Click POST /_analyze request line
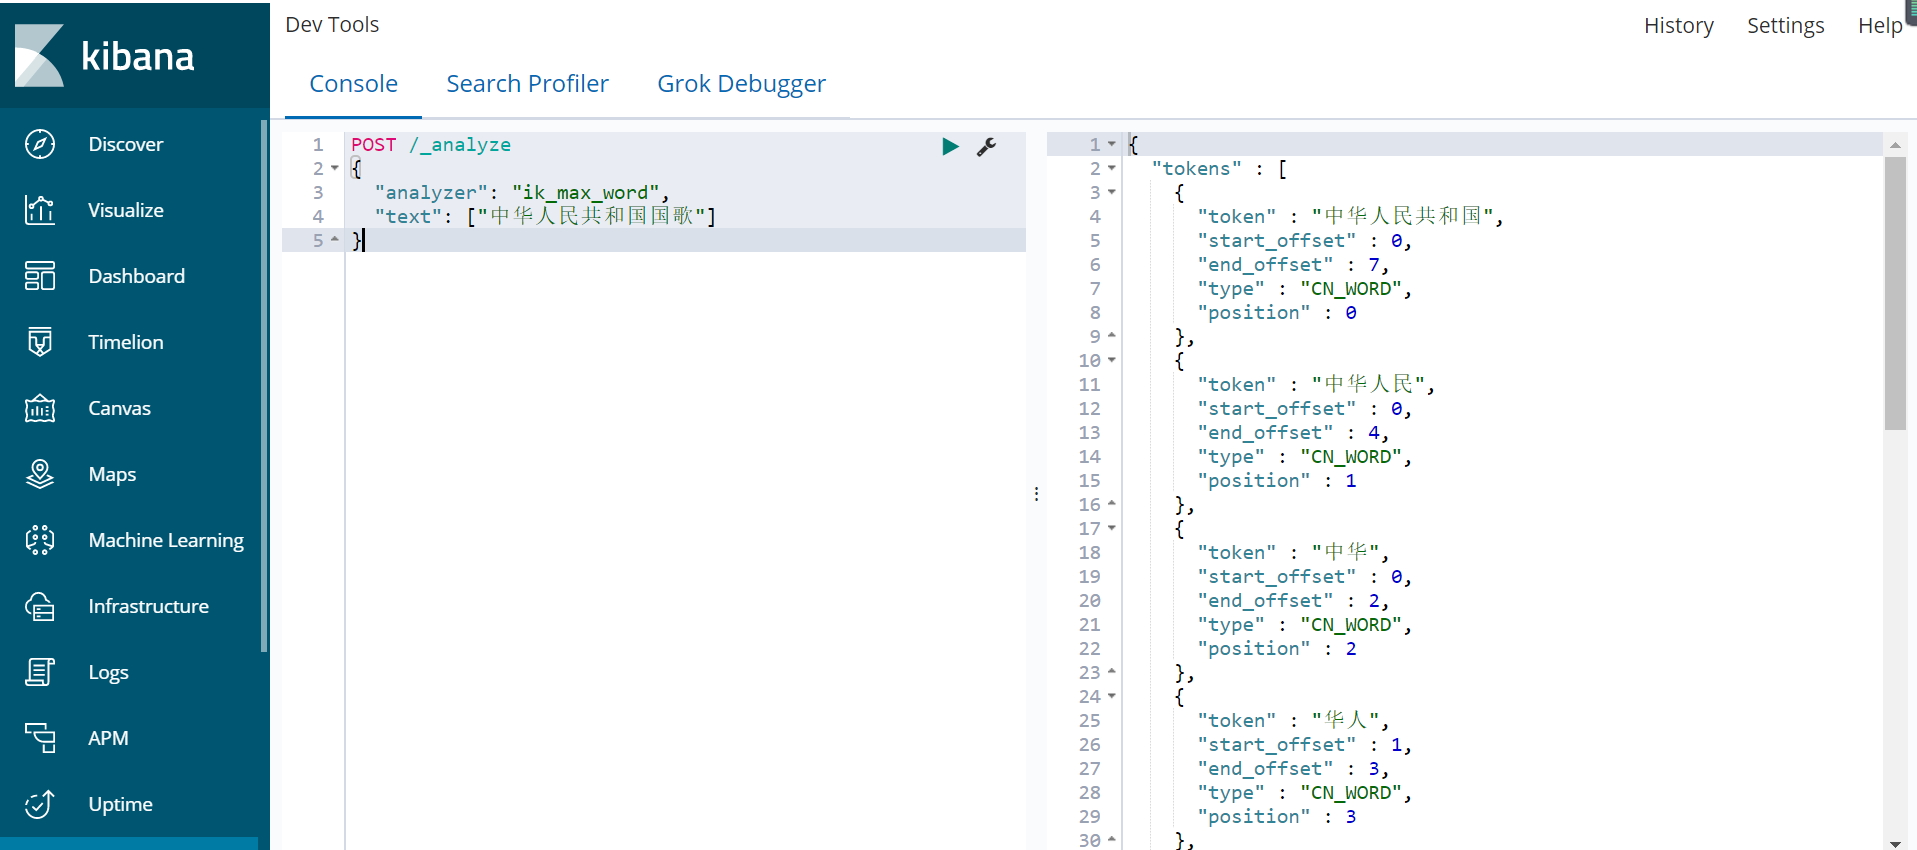 [x=431, y=145]
